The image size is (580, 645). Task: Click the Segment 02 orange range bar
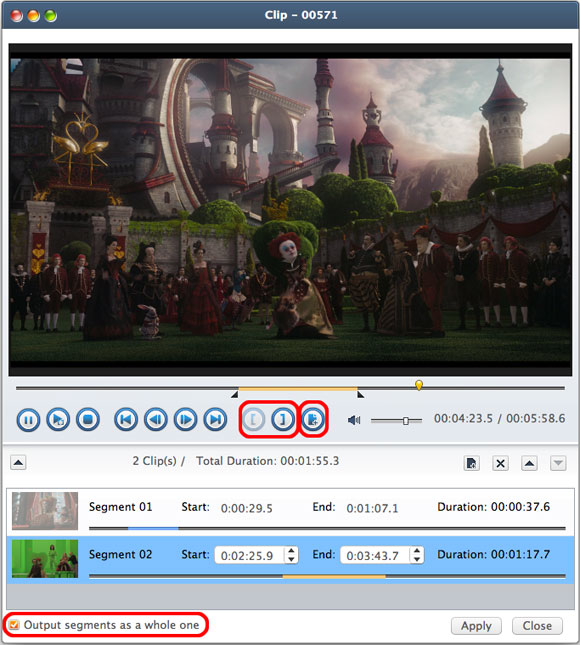(x=334, y=576)
